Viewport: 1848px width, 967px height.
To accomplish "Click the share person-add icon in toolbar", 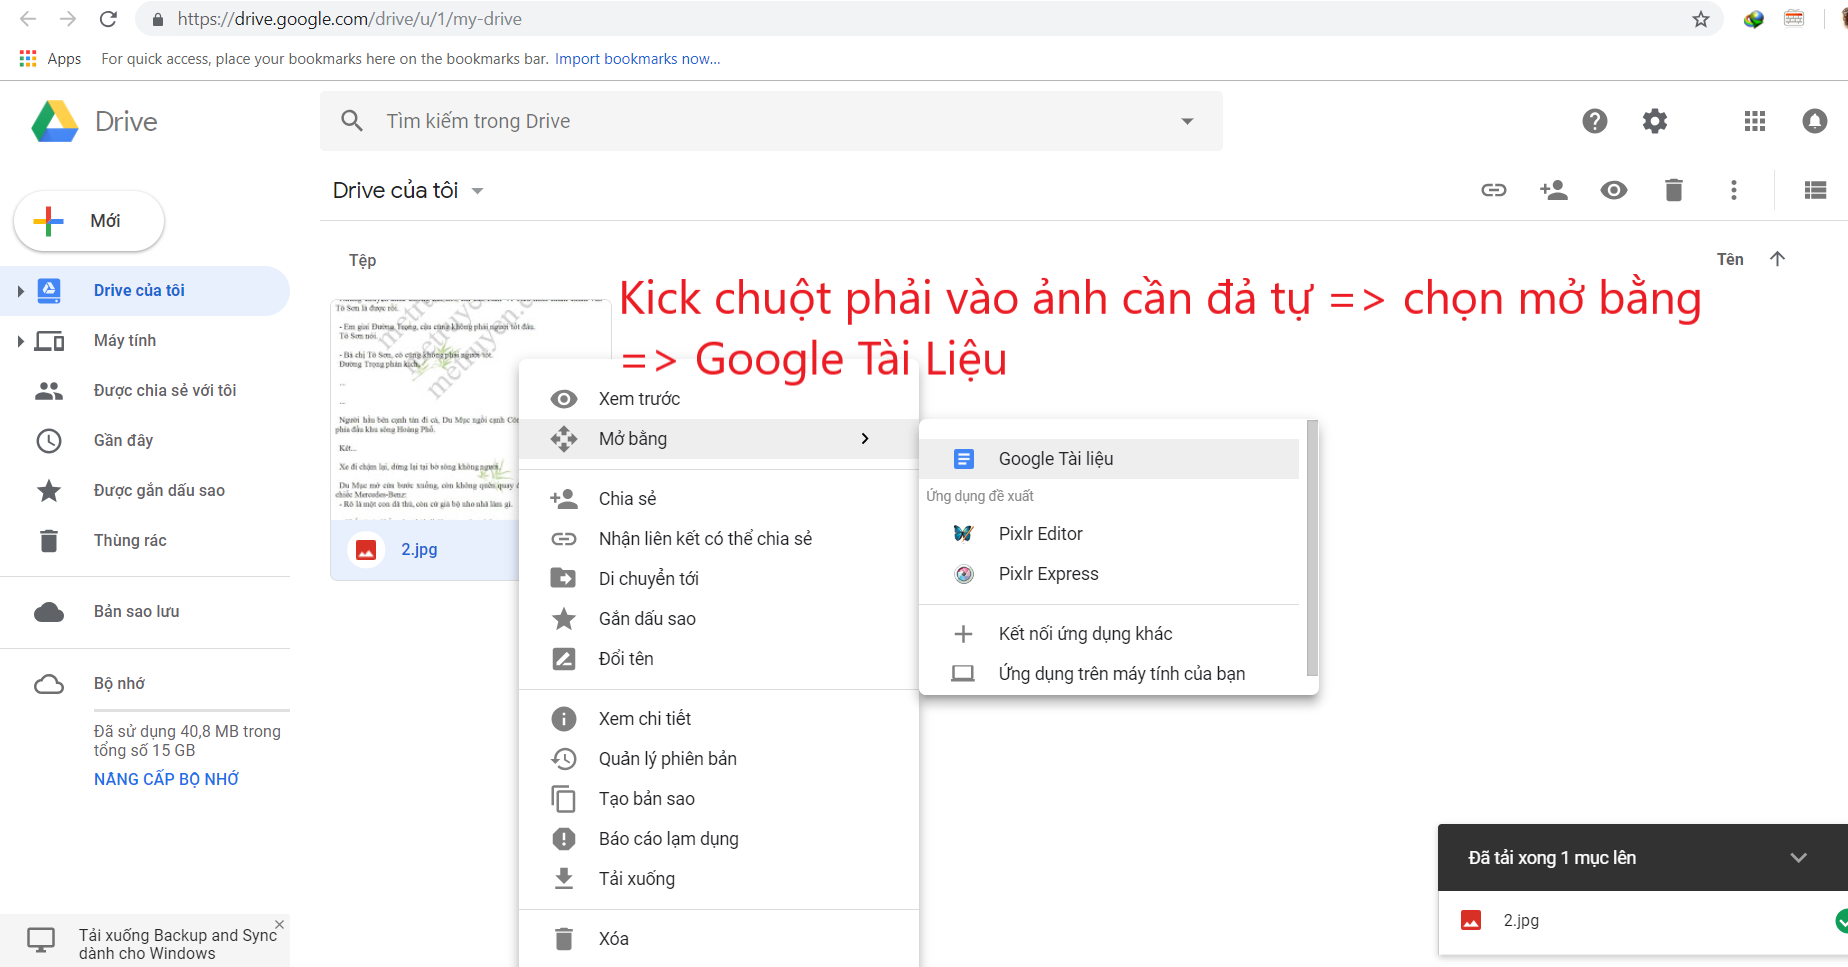I will pyautogui.click(x=1553, y=190).
